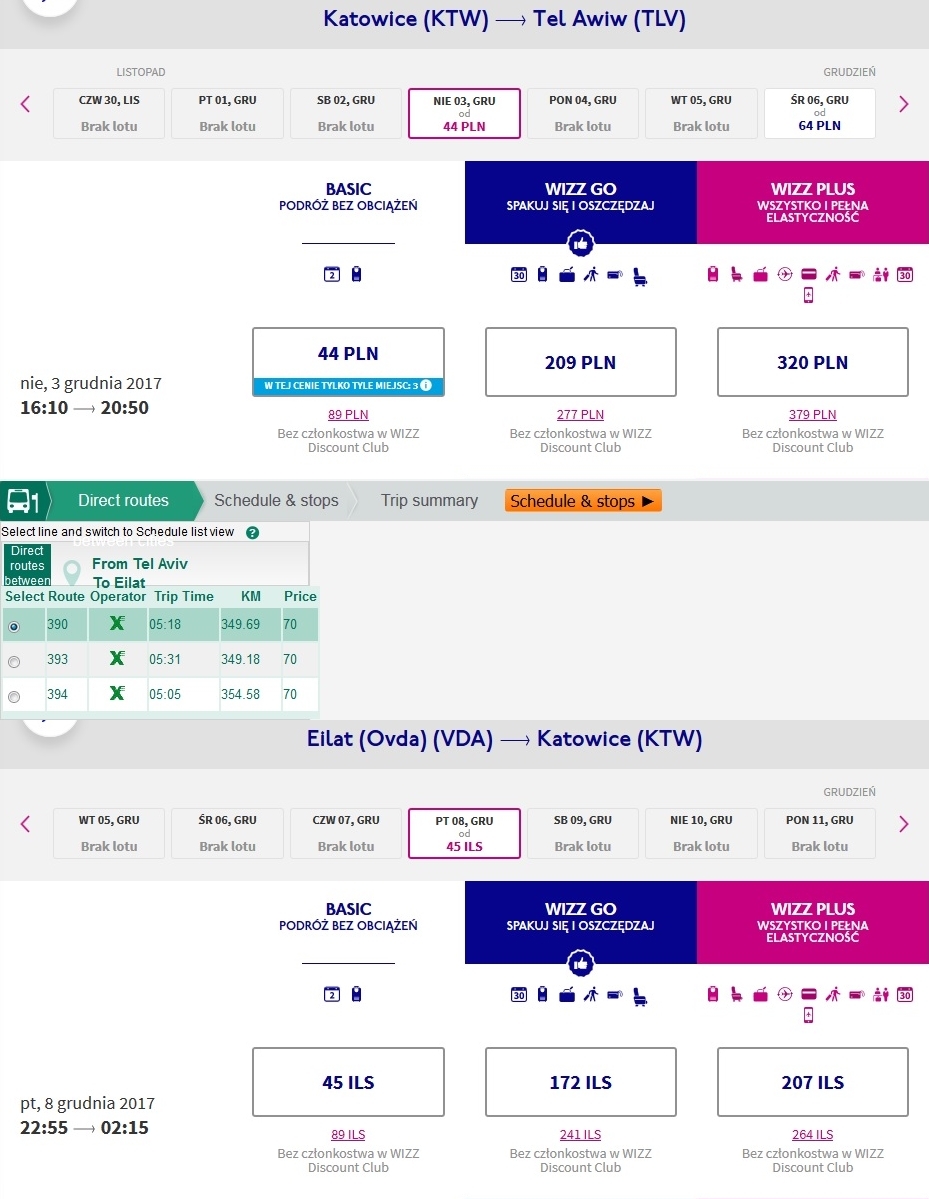The width and height of the screenshot is (929, 1199).
Task: Show later dates for the Eilat–Katowice flight
Action: [904, 824]
